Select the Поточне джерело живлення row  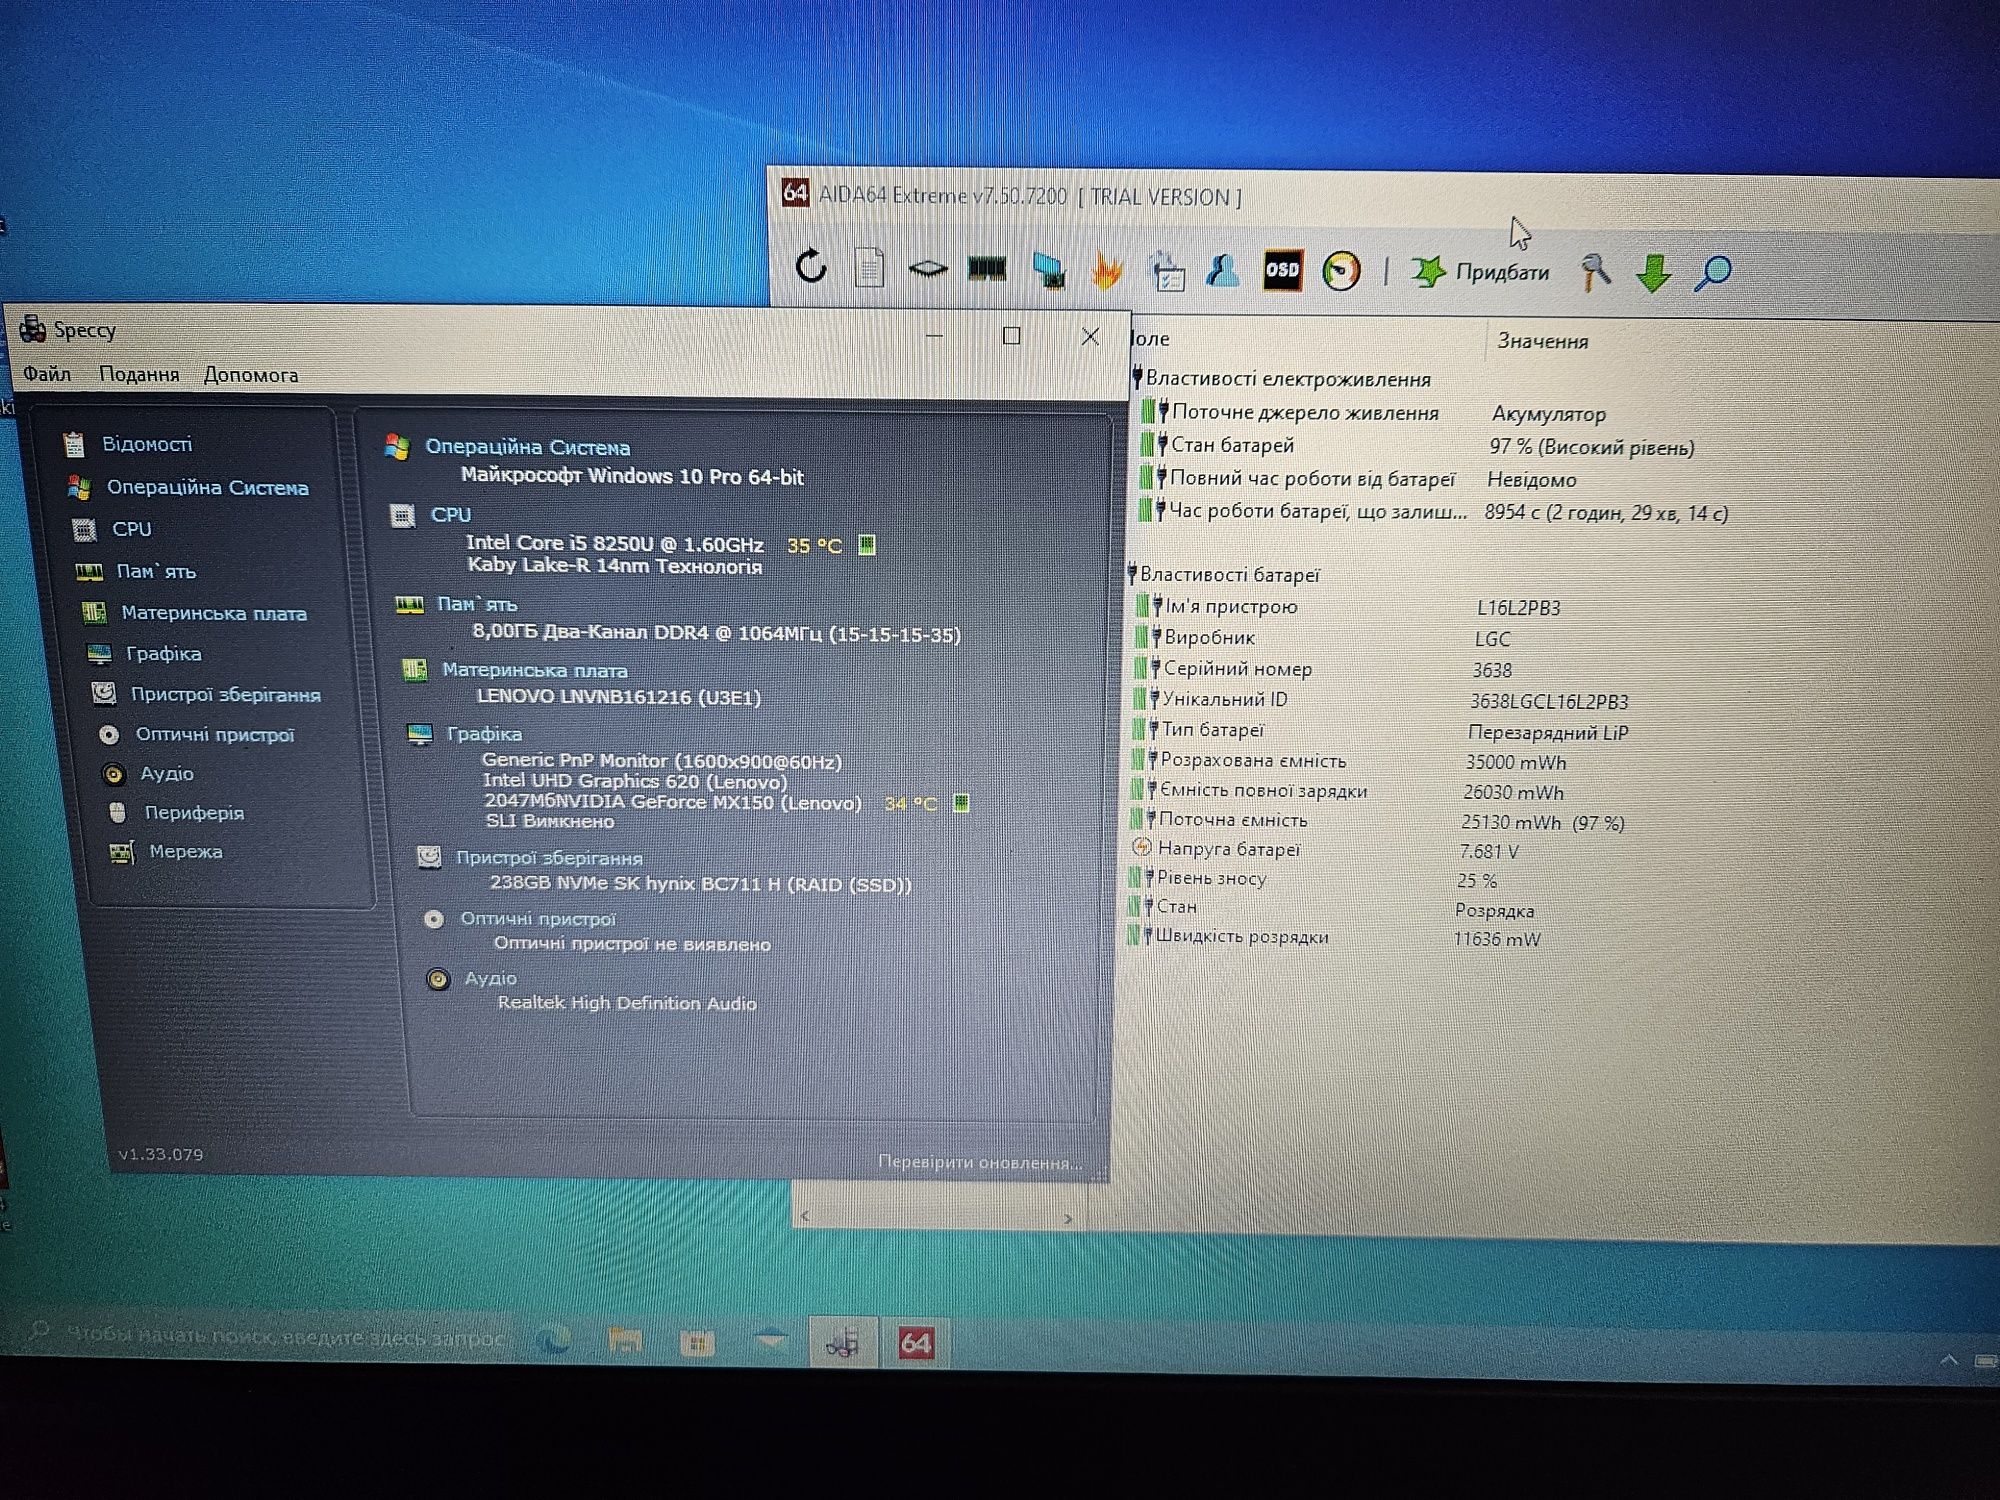tap(1373, 413)
